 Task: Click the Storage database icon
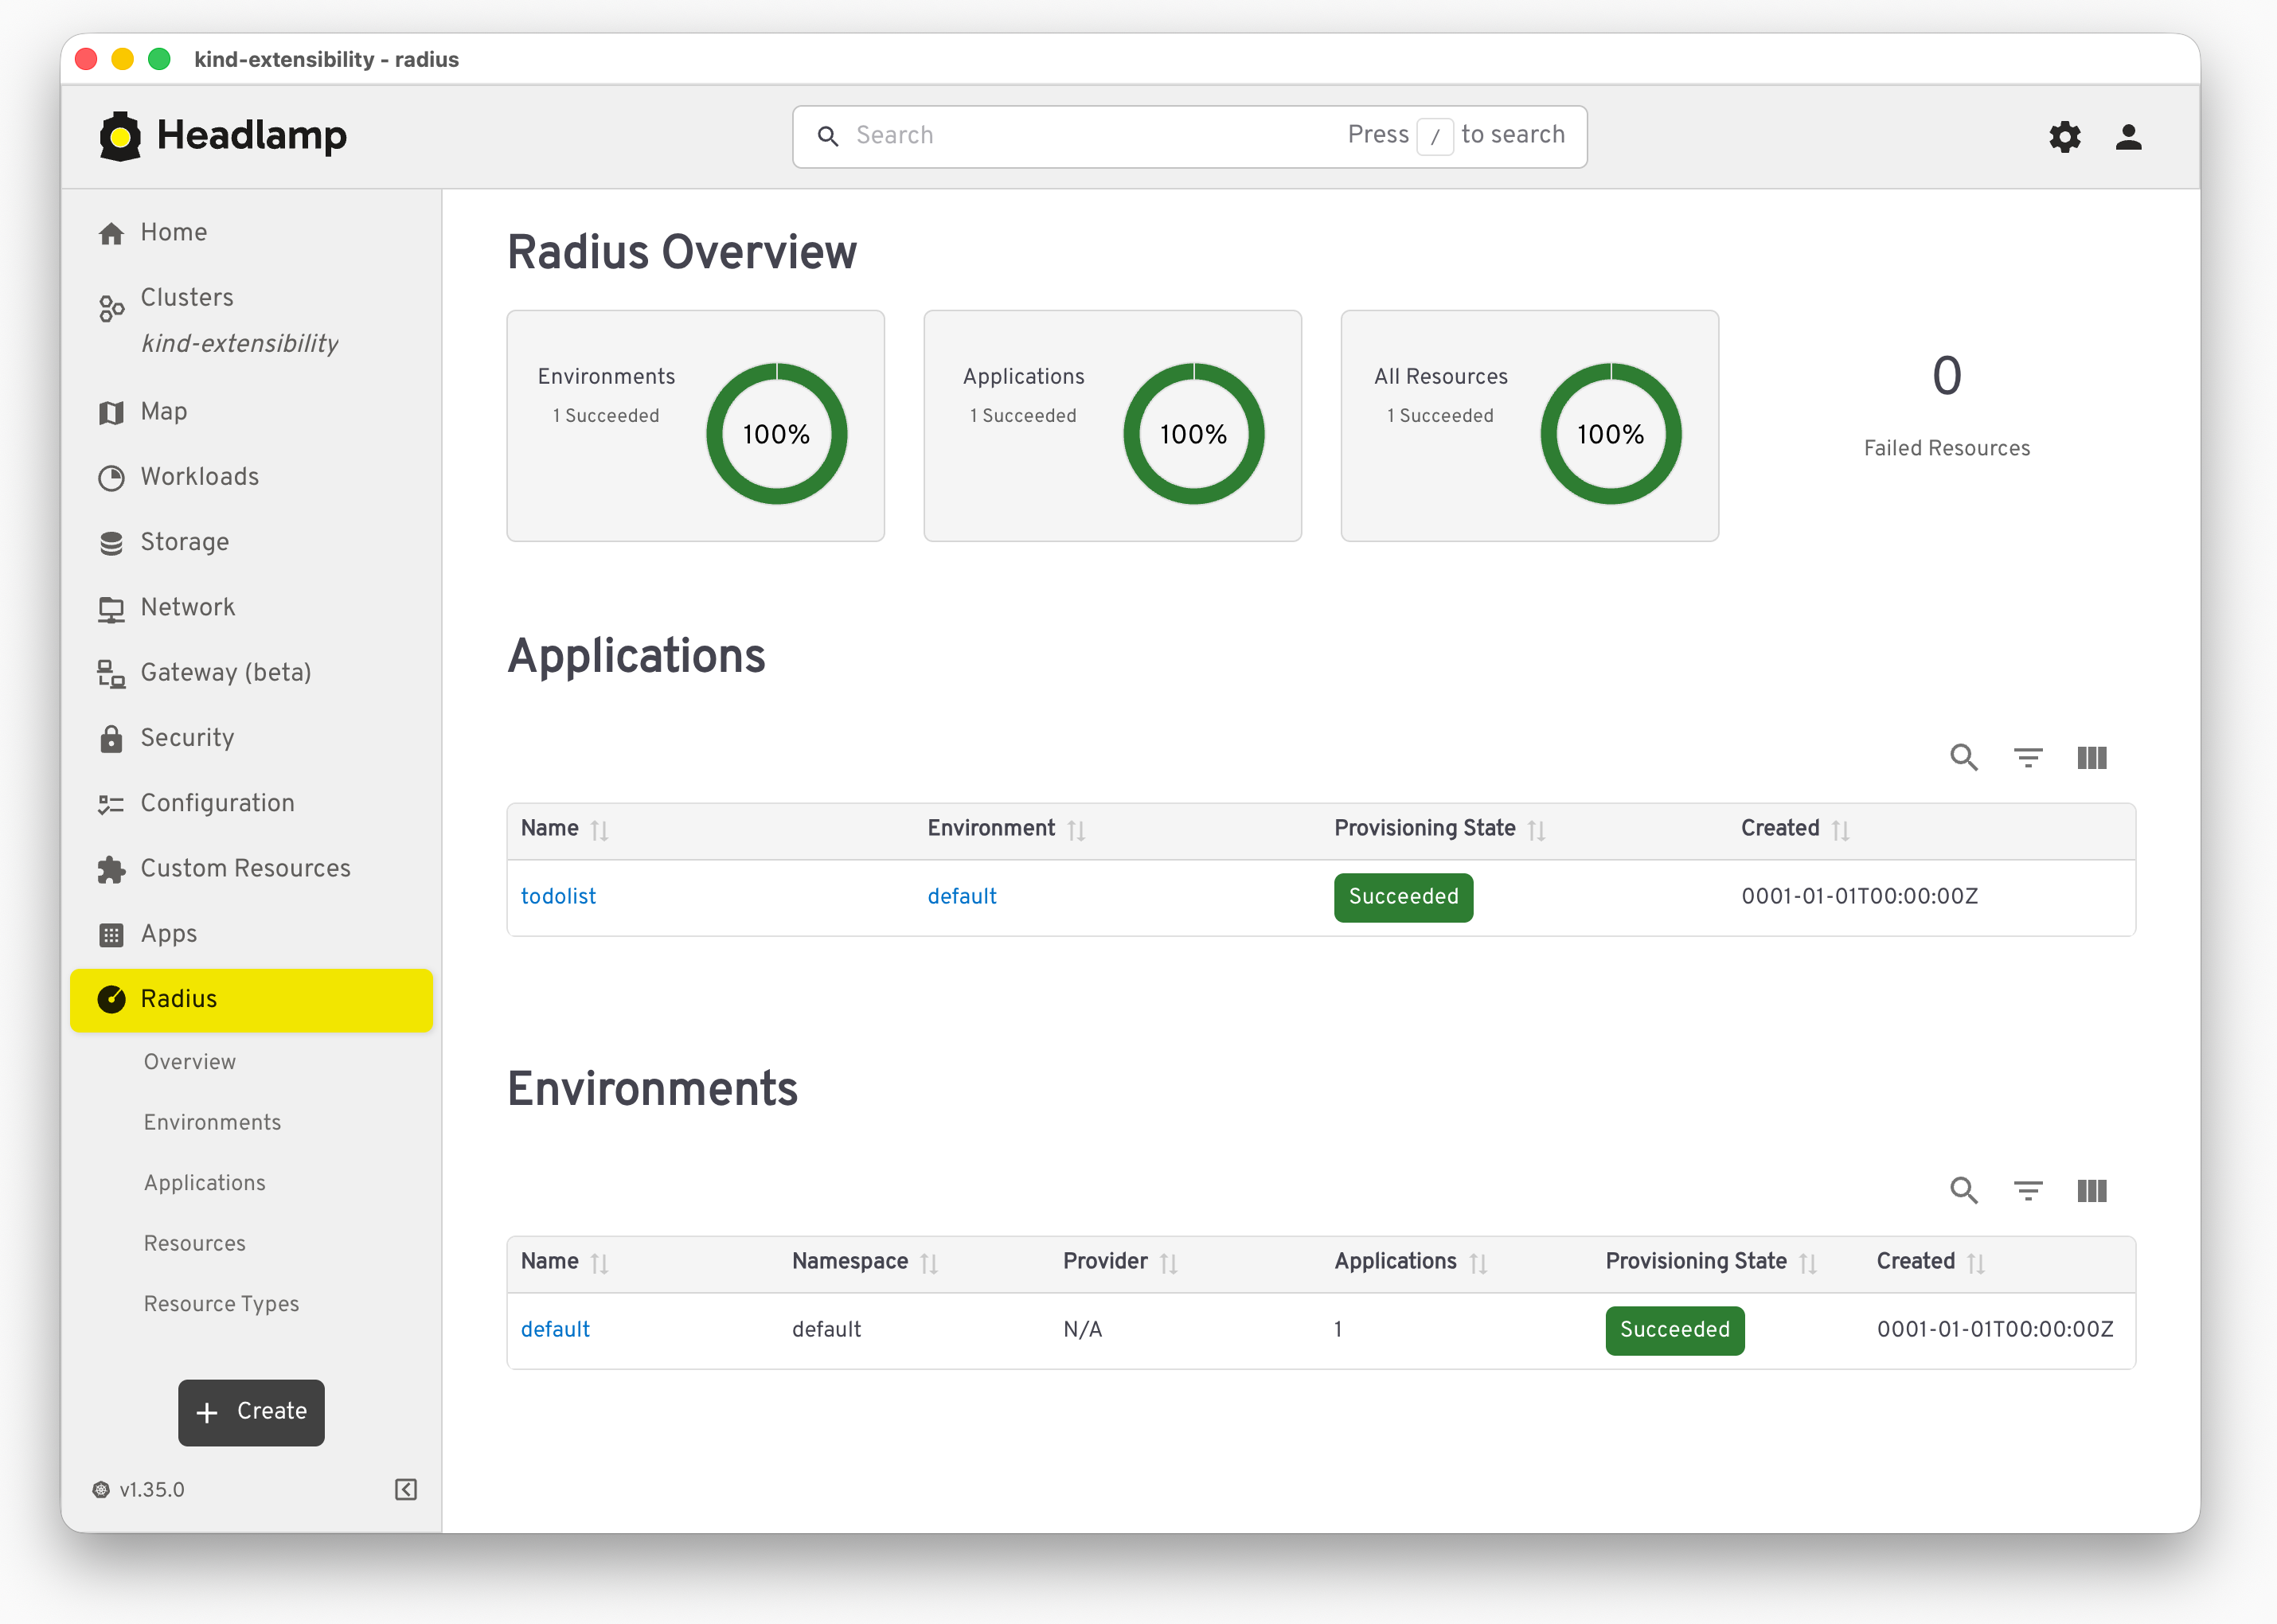pyautogui.click(x=111, y=543)
